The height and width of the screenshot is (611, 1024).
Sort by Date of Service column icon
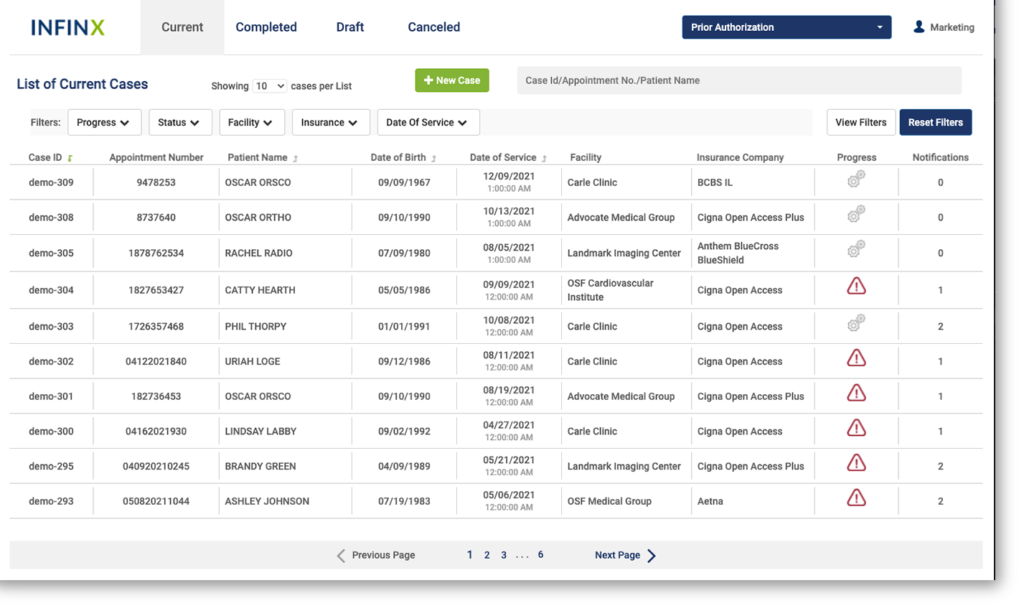tap(545, 158)
